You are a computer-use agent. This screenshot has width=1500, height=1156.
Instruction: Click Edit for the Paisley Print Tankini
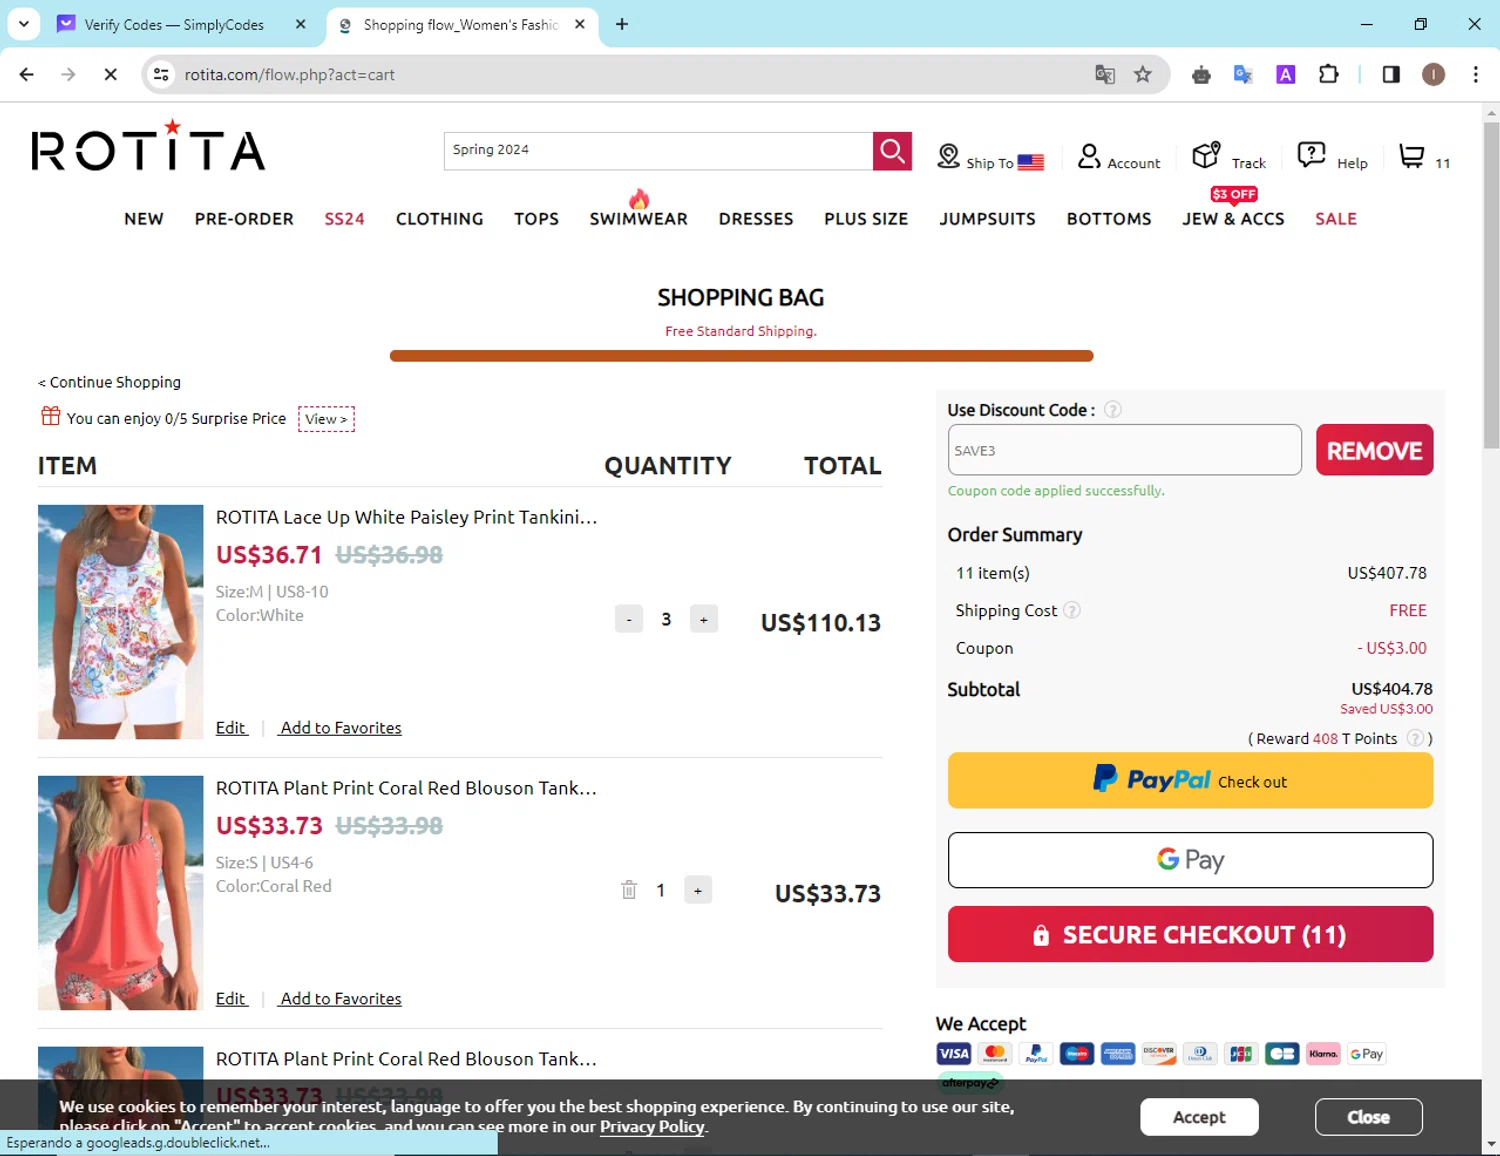231,728
